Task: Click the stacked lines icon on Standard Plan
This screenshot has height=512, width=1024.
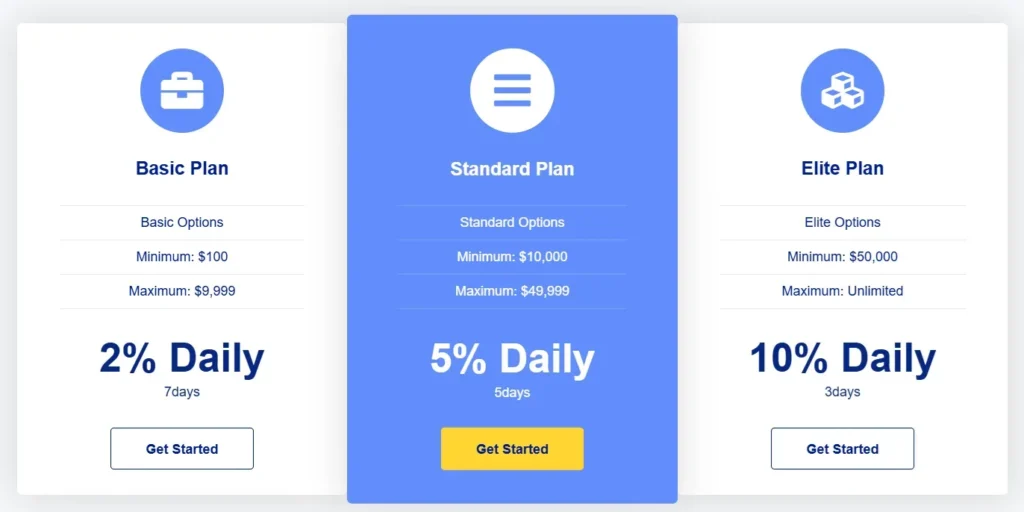Action: coord(512,90)
